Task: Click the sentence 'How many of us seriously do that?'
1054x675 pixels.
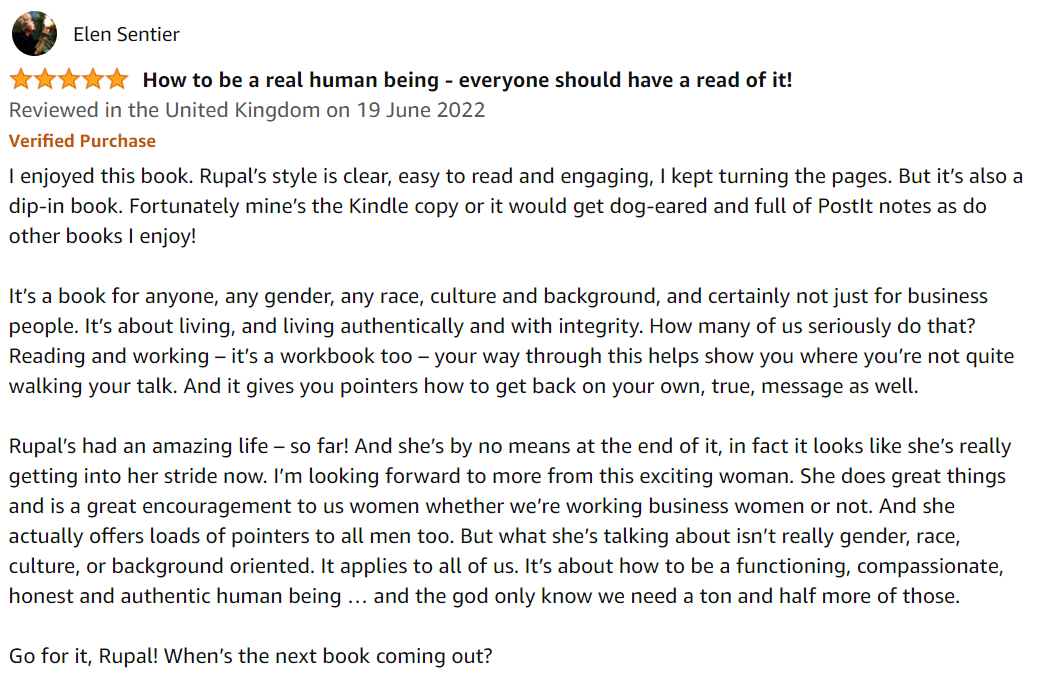Action: pyautogui.click(x=812, y=326)
